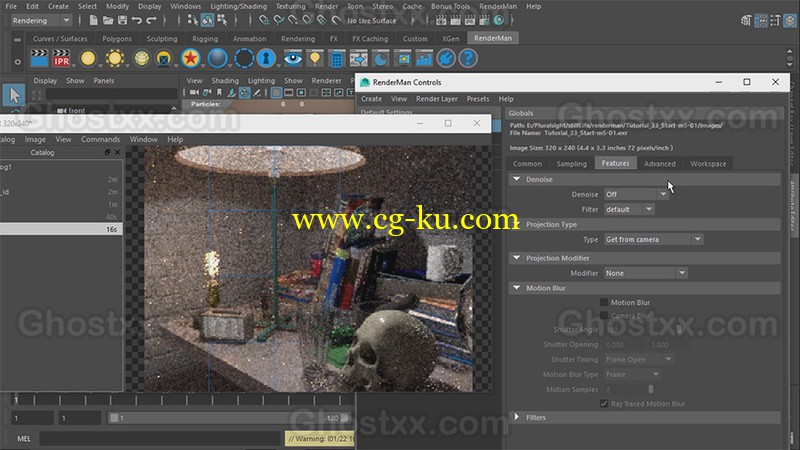
Task: Open the Denoise Off dropdown
Action: 636,194
